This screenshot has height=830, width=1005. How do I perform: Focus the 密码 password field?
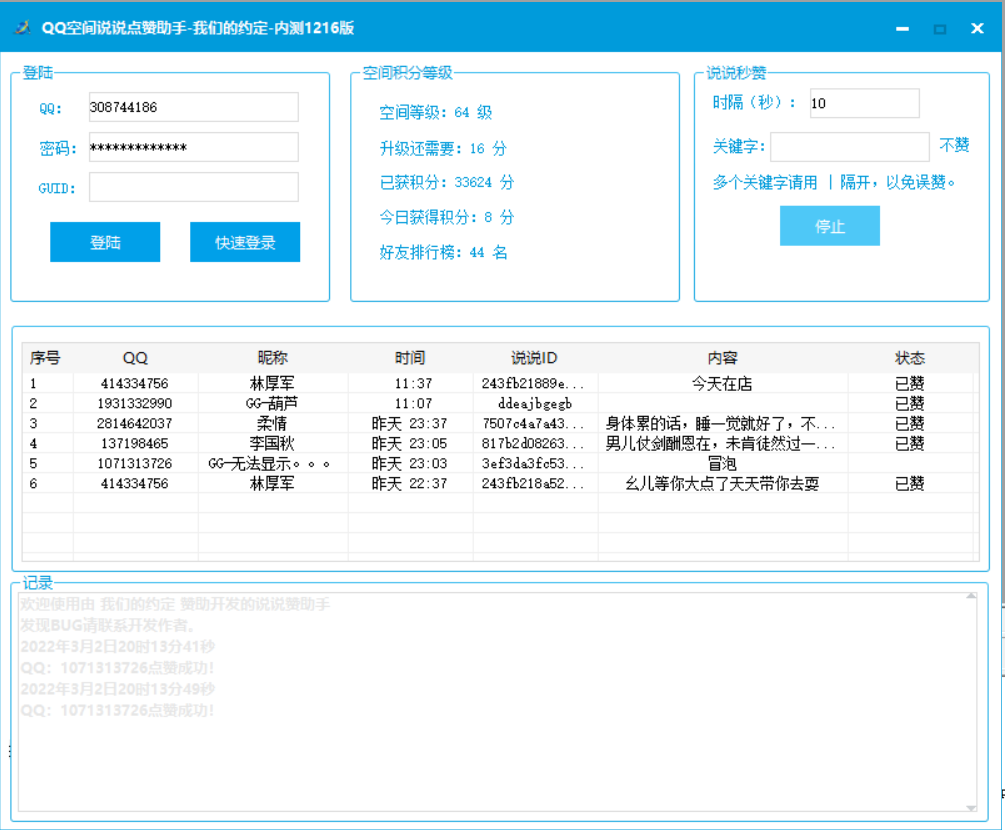pos(194,147)
